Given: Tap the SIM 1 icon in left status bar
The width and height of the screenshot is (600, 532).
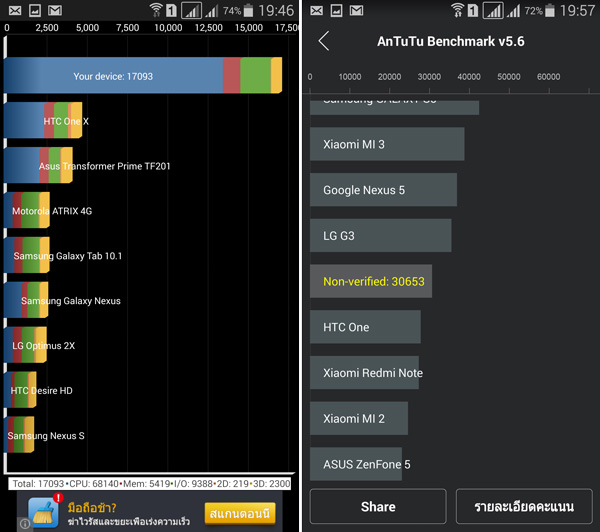Looking at the screenshot, I should point(171,10).
